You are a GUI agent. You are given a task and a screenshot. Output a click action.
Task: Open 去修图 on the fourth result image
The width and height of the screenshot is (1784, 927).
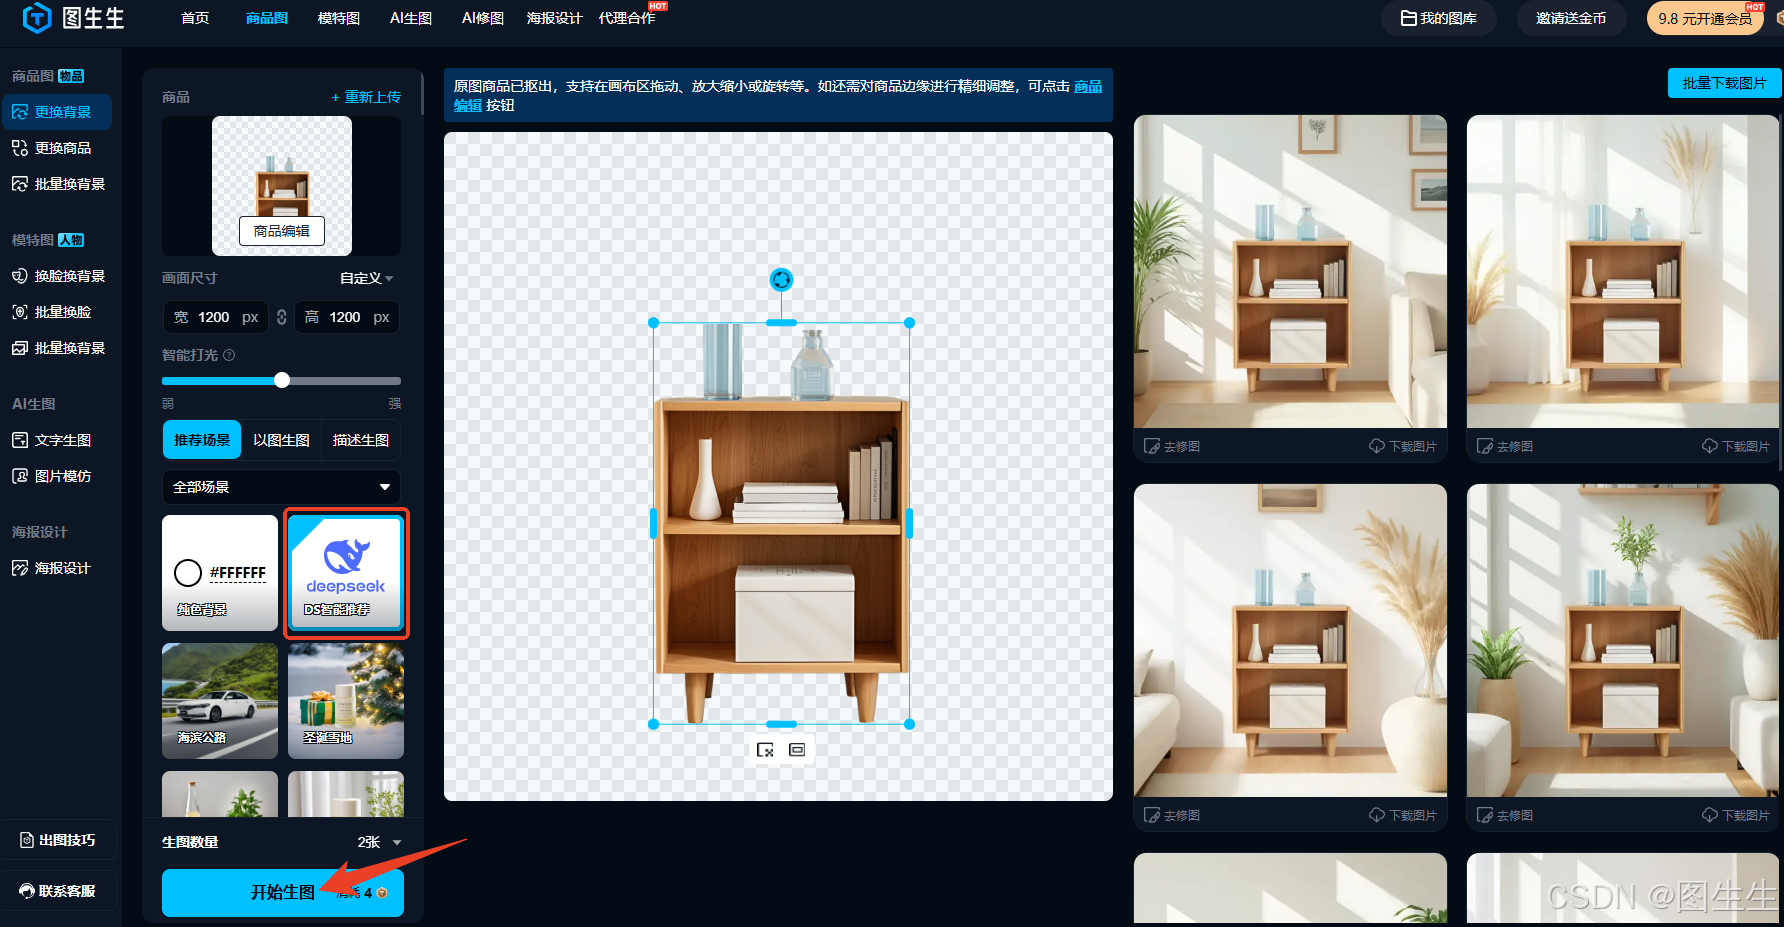coord(1505,815)
